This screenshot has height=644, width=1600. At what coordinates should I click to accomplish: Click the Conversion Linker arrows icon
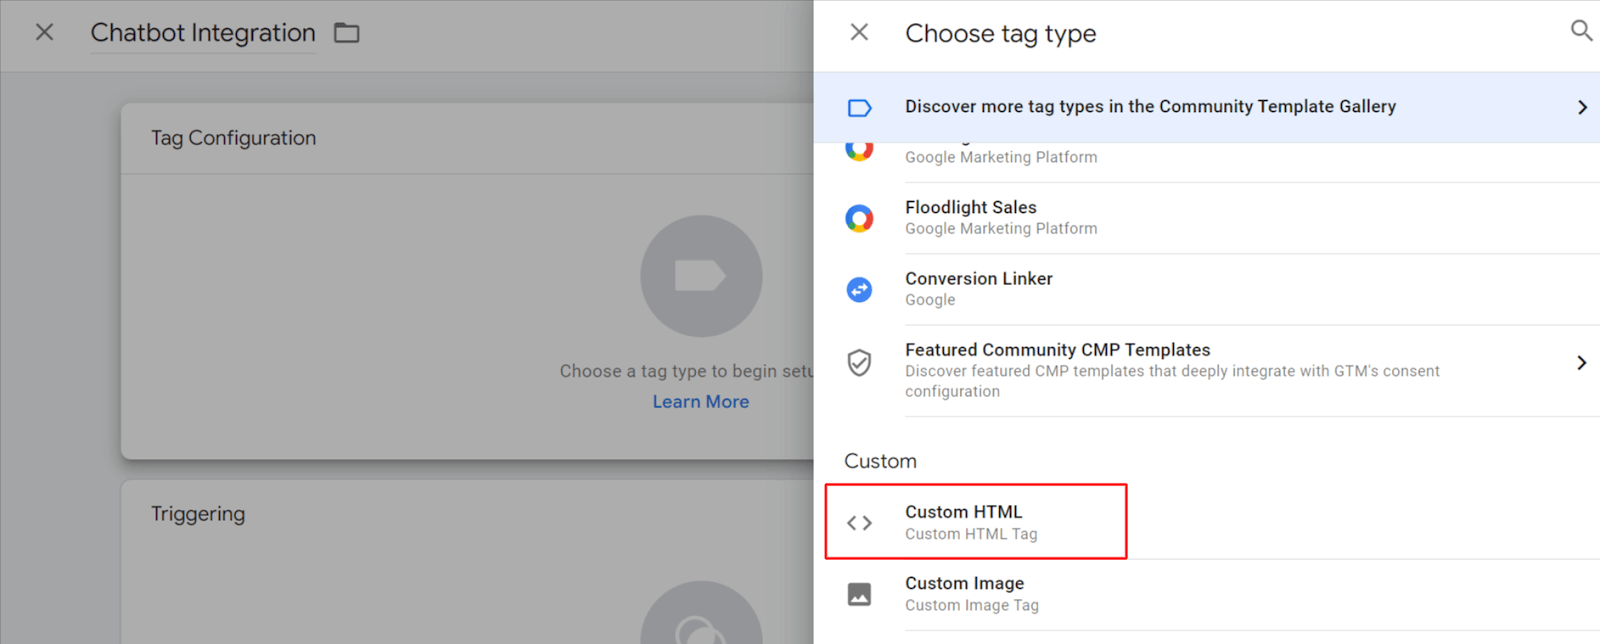coord(859,290)
